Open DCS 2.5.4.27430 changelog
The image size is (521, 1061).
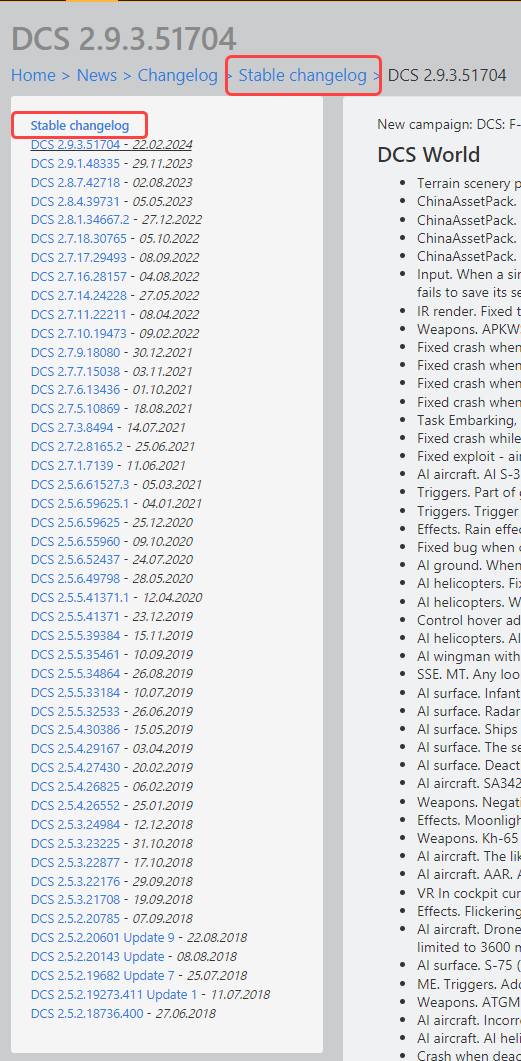pyautogui.click(x=75, y=768)
